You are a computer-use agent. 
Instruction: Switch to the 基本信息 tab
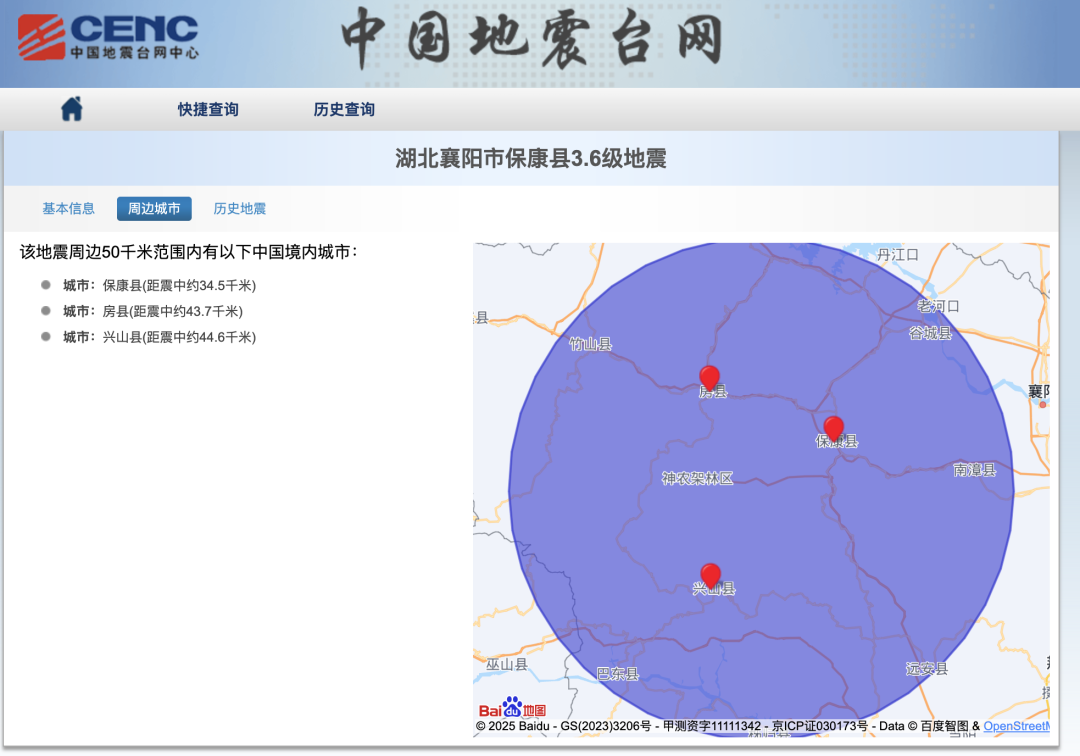[68, 209]
